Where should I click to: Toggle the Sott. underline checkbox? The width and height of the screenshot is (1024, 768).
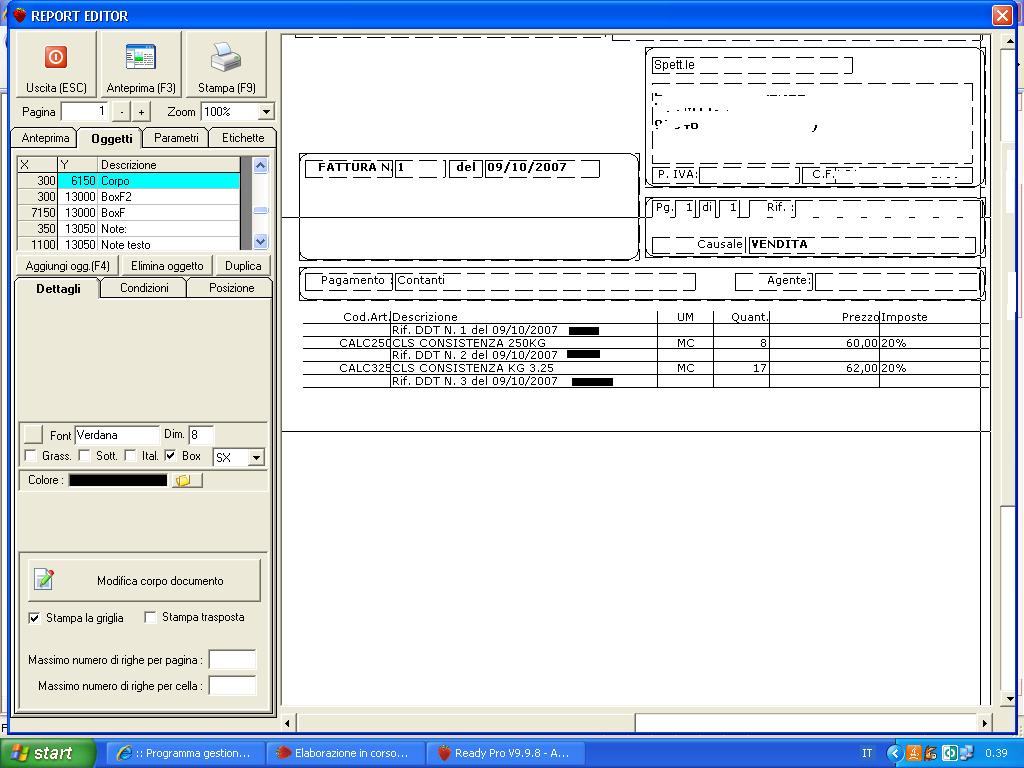(x=84, y=455)
